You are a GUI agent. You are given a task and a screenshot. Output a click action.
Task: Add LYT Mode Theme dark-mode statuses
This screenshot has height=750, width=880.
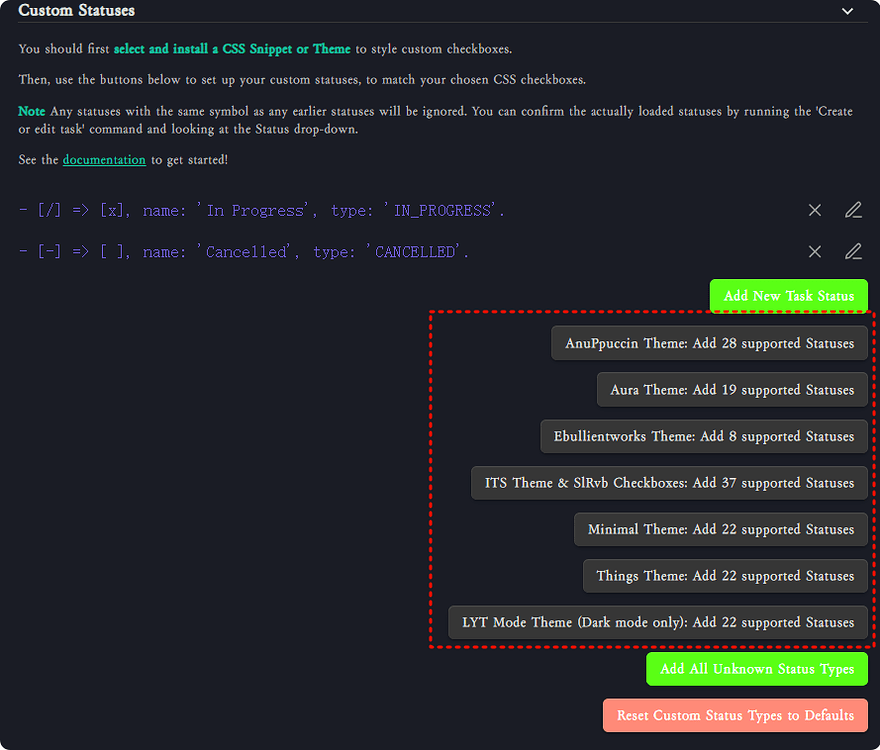pyautogui.click(x=657, y=622)
